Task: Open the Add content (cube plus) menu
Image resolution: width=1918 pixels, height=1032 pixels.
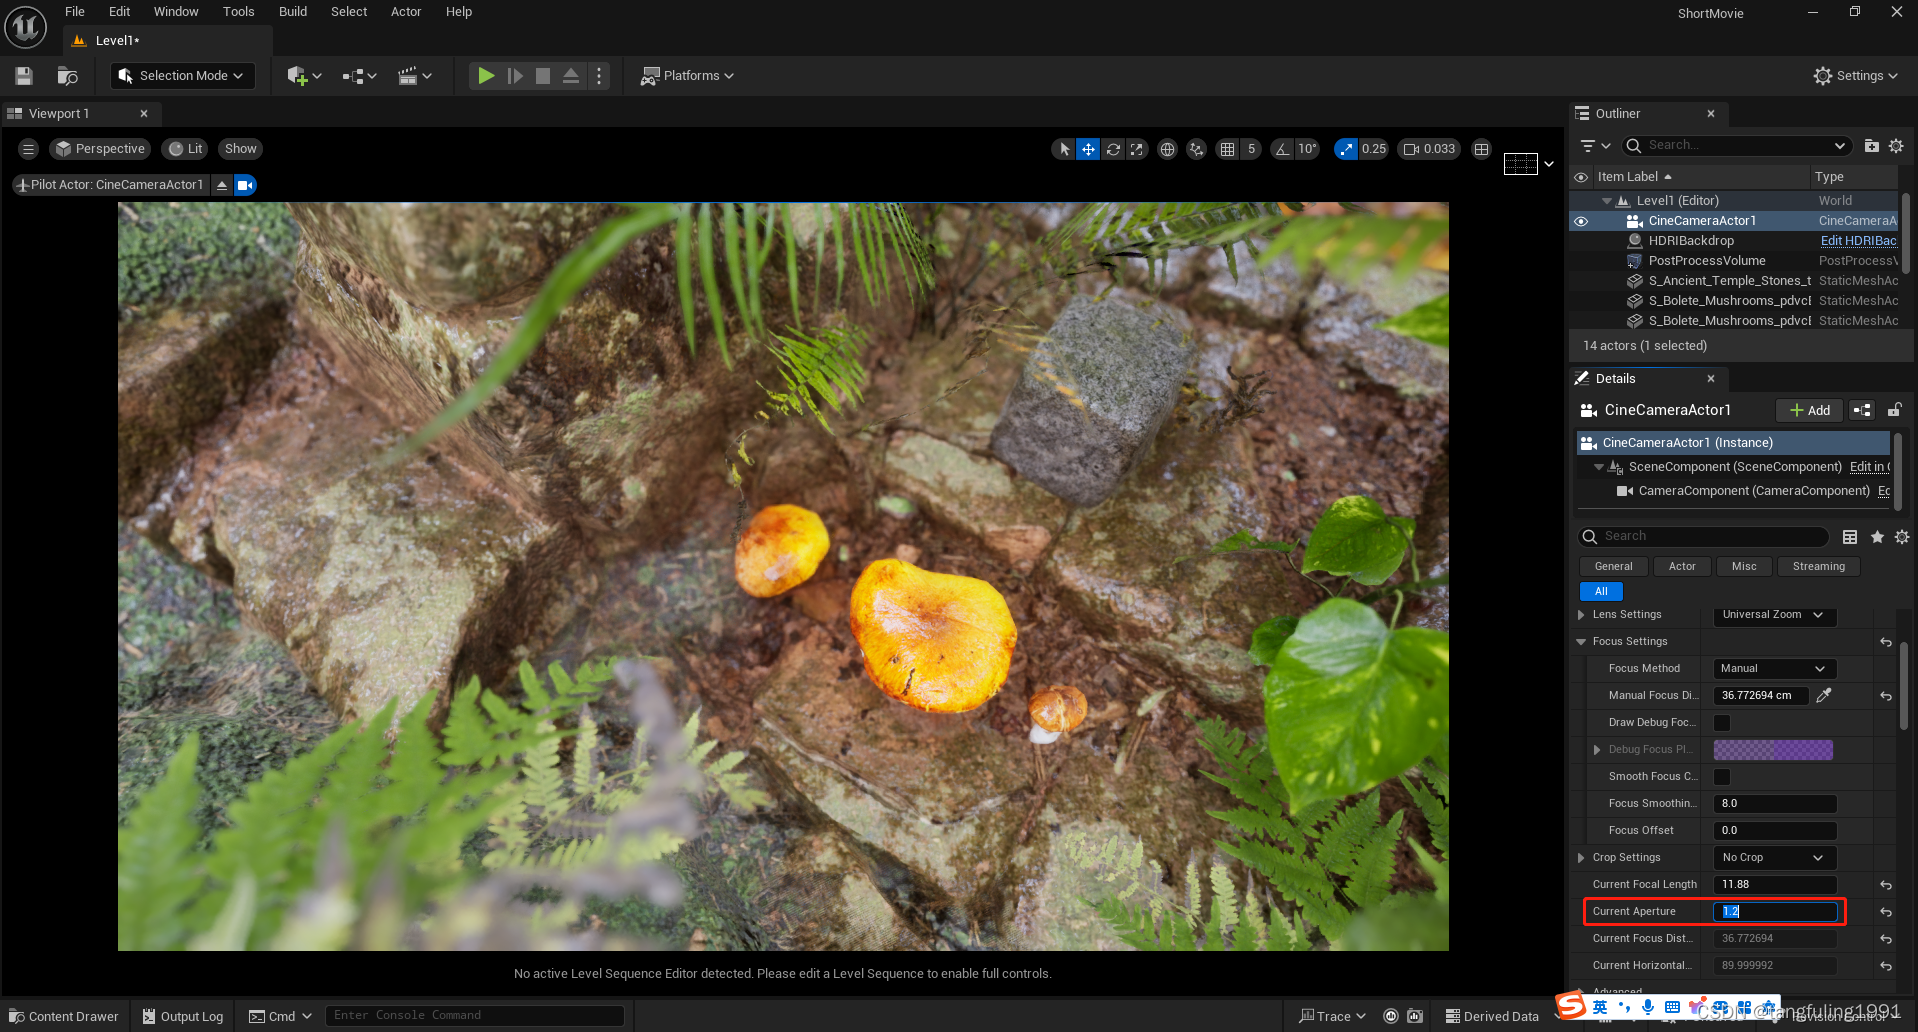Action: (x=304, y=76)
